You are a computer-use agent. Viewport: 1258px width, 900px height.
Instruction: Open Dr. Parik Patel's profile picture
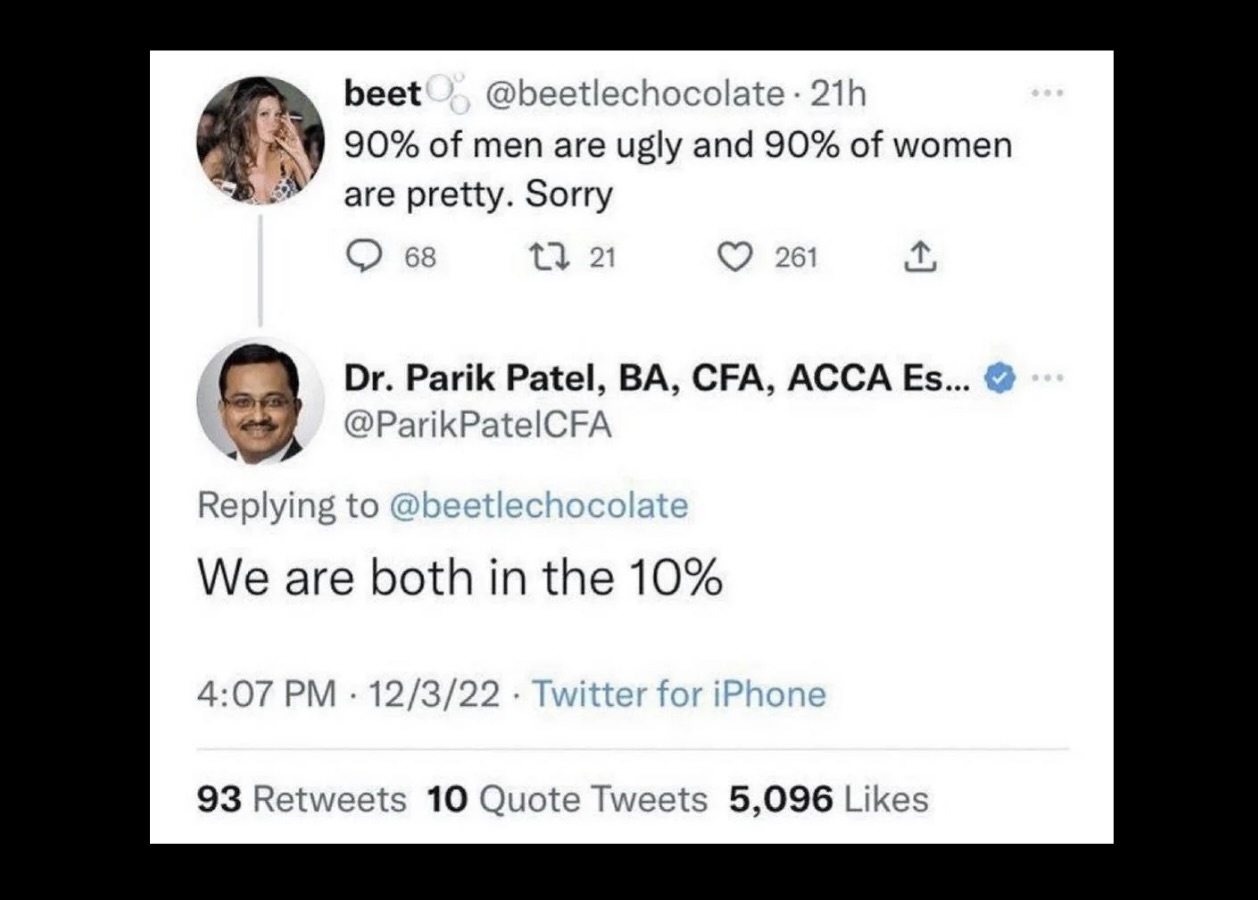click(x=260, y=401)
